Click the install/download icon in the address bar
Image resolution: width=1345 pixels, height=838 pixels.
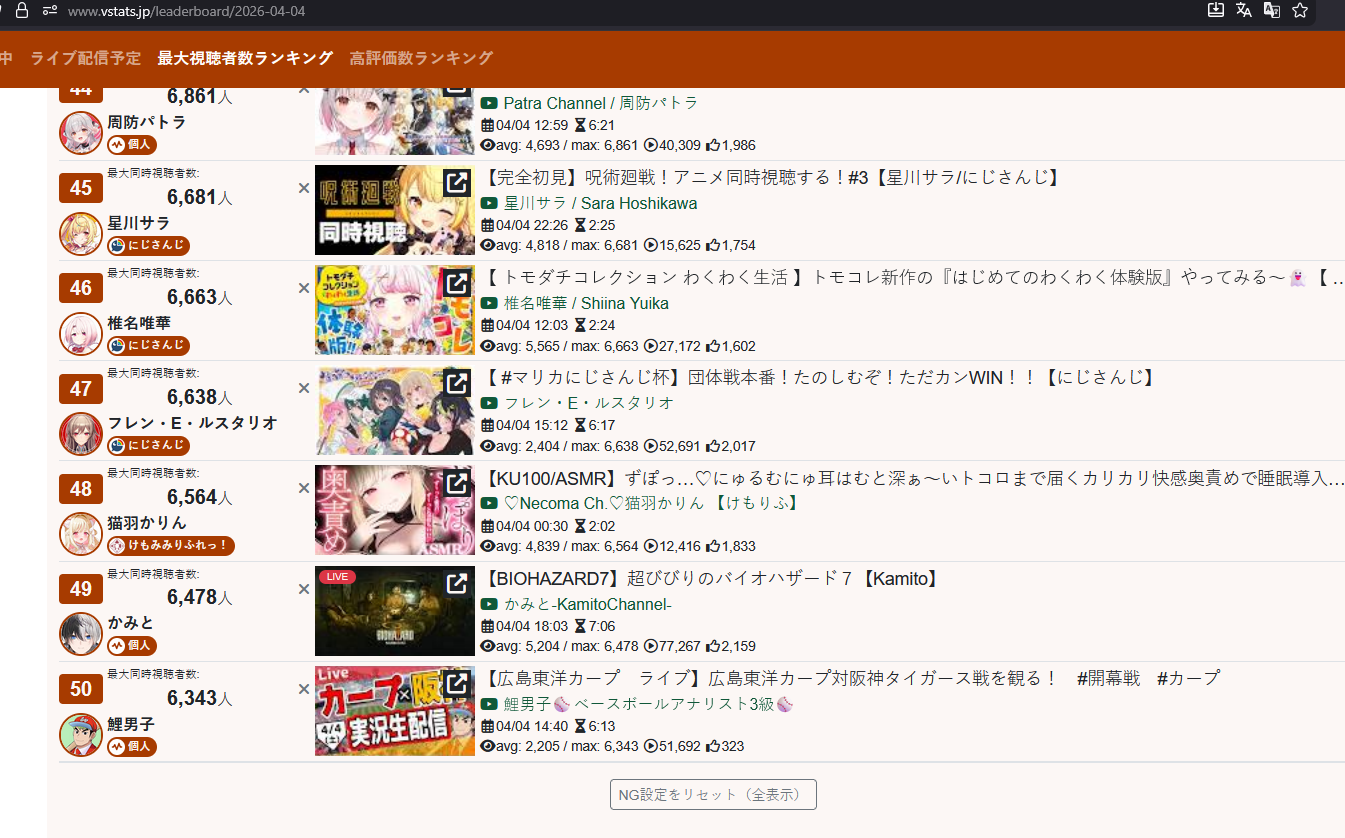[1216, 10]
